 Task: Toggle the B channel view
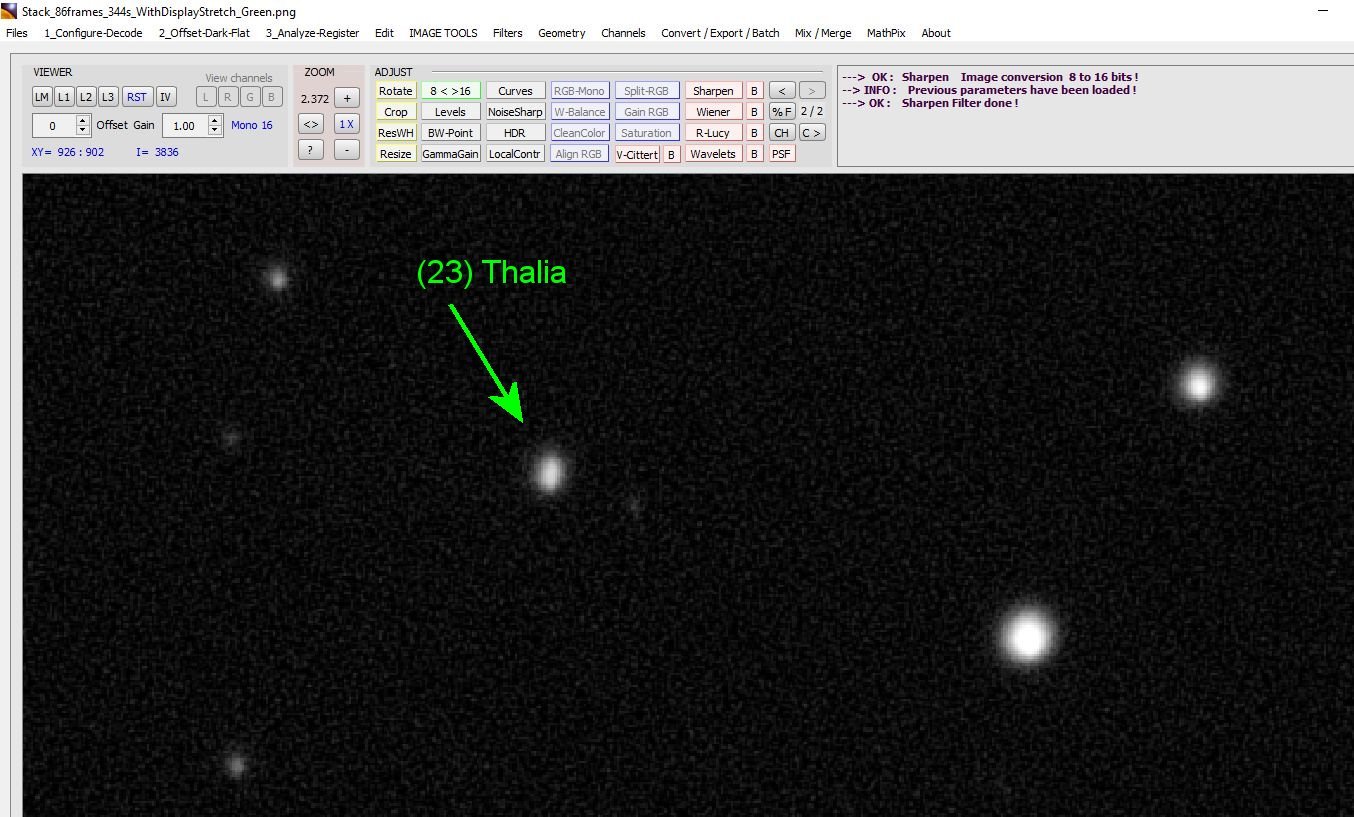[271, 96]
